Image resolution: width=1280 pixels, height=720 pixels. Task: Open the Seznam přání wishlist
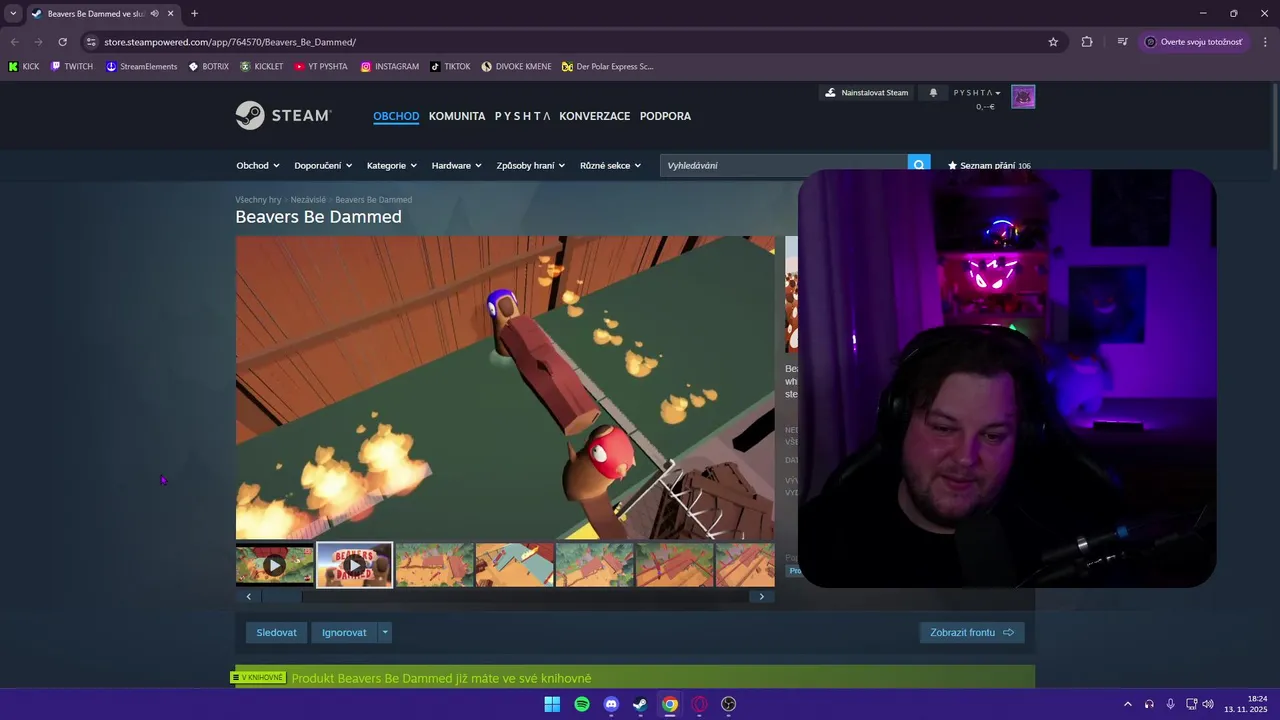click(989, 165)
